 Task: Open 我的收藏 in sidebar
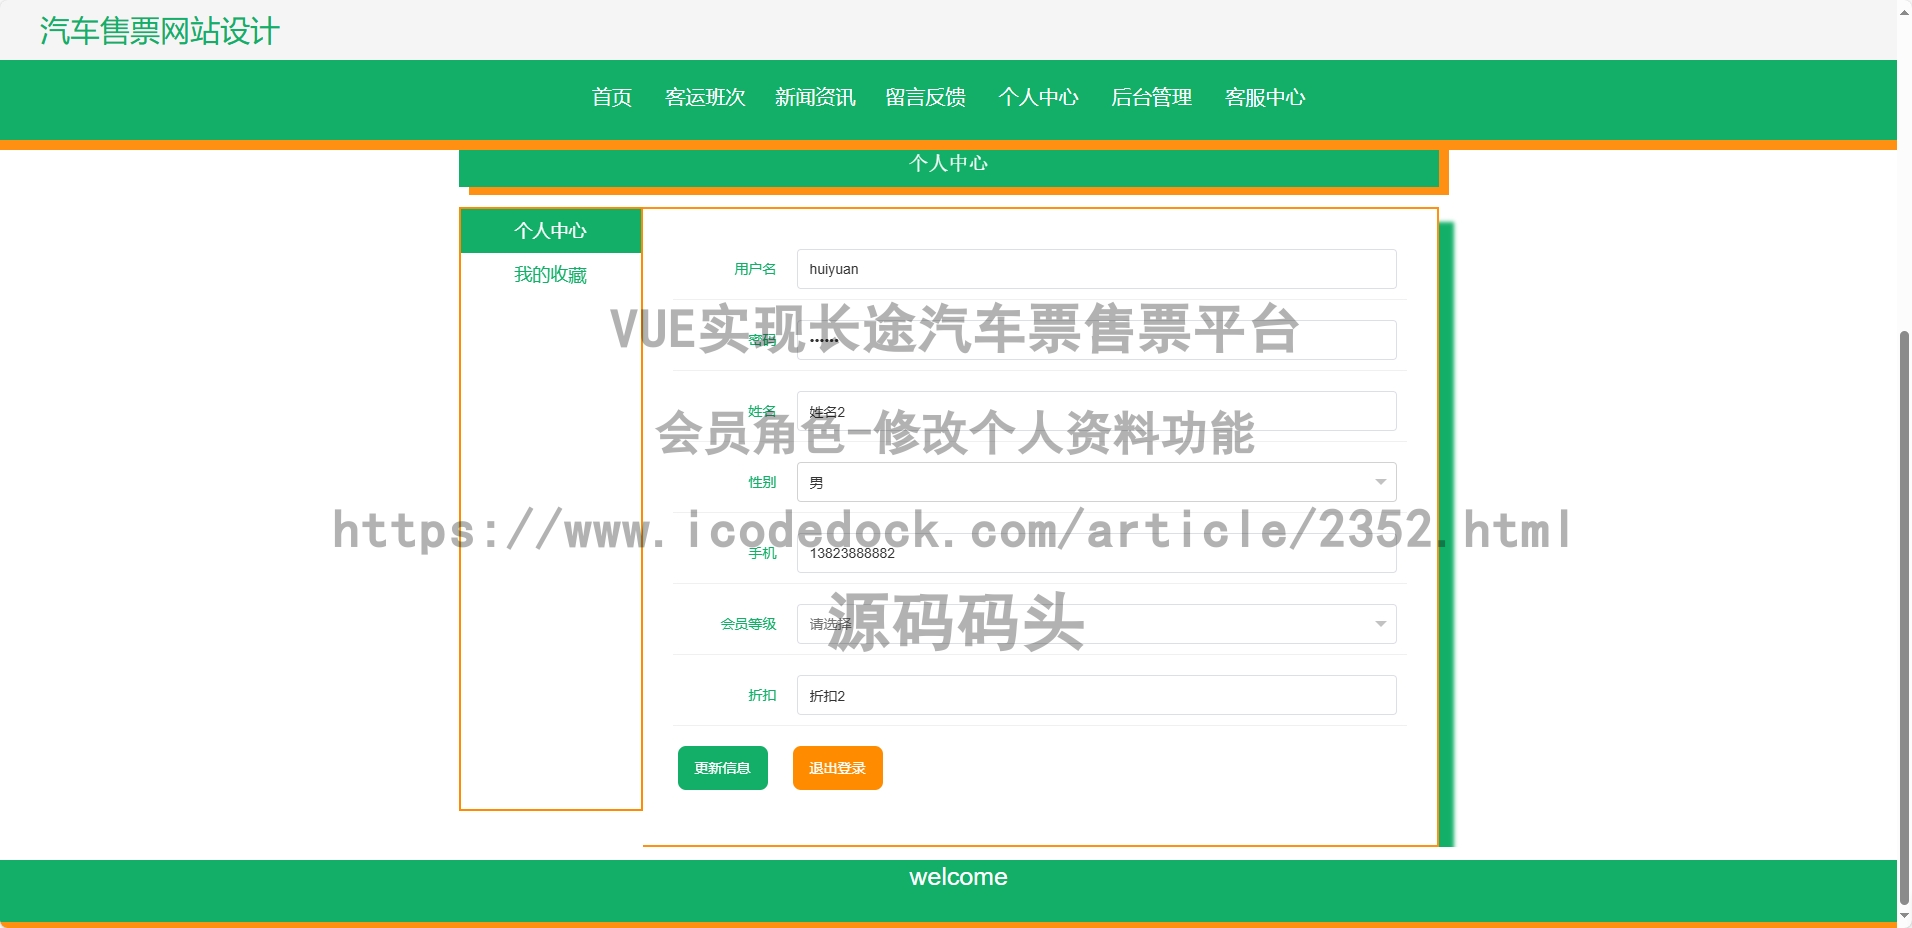click(x=550, y=275)
